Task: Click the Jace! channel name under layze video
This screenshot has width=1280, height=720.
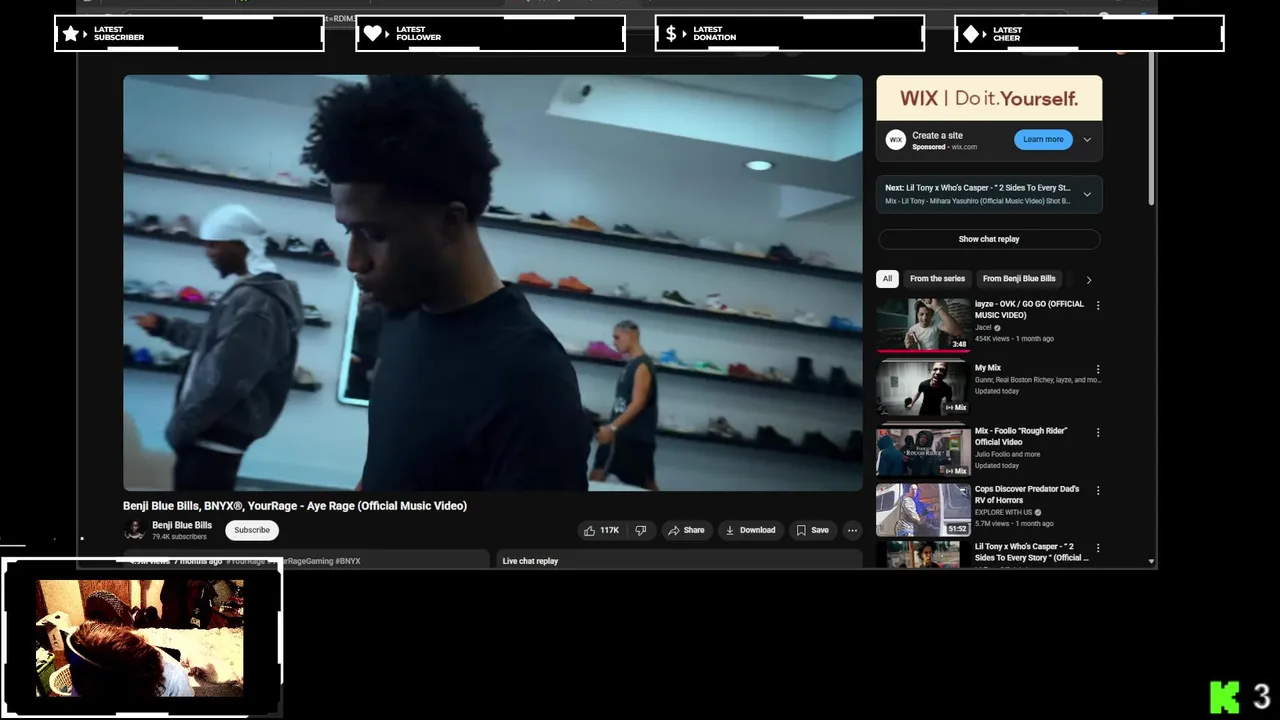Action: (x=983, y=327)
